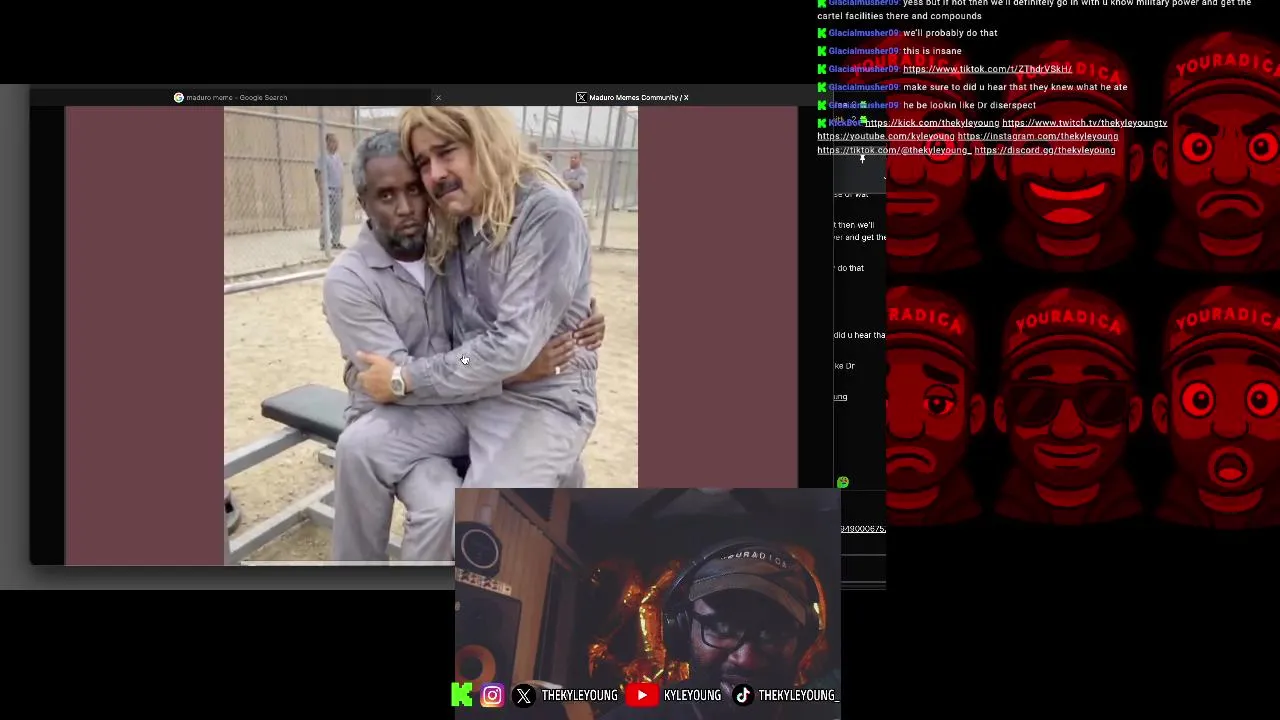Click the TikTok icon in the bottom overlay

coord(742,695)
